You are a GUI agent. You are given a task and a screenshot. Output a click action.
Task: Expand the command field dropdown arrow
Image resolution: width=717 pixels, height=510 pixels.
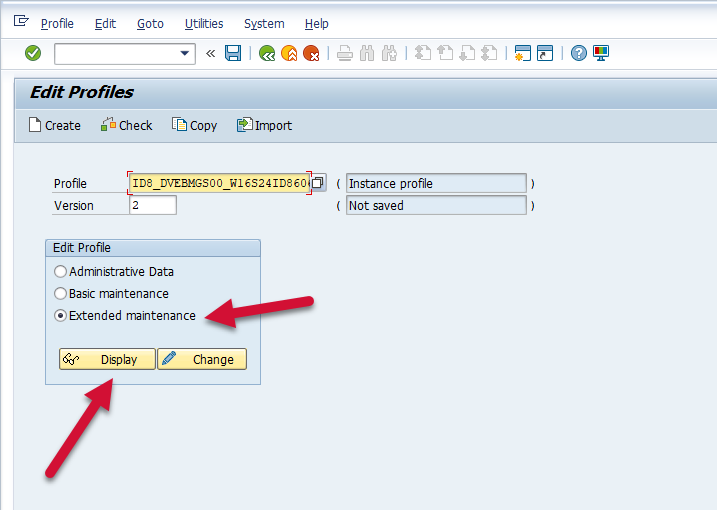185,53
